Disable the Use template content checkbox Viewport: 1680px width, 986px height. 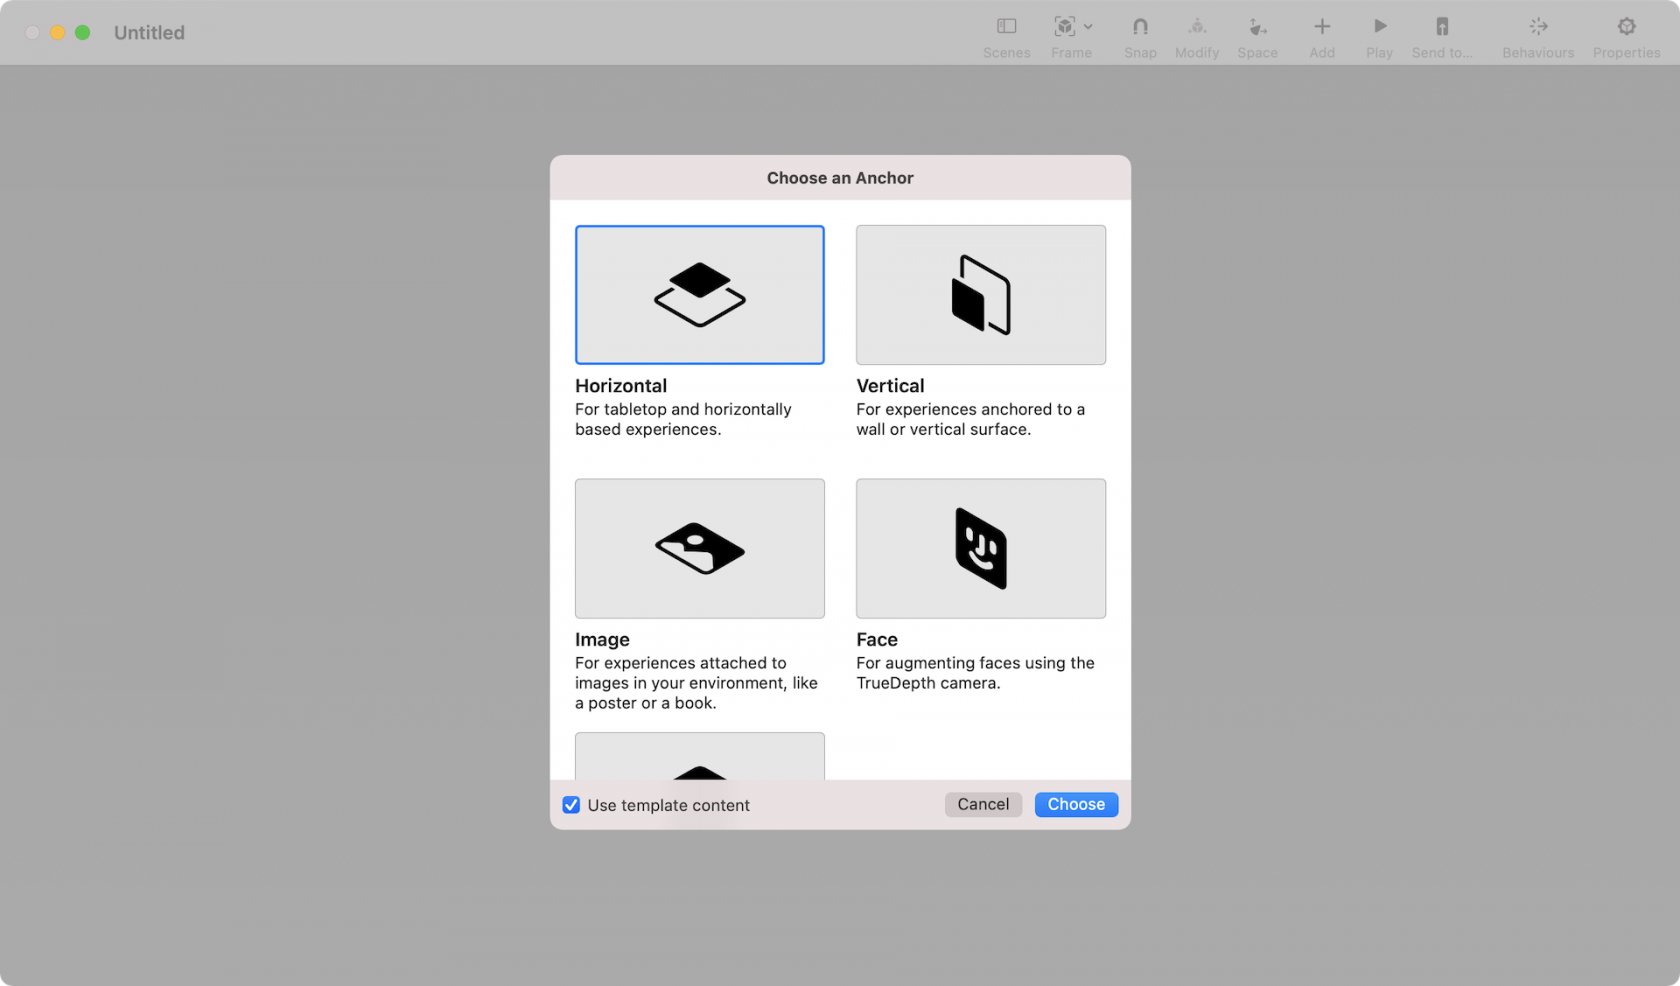pyautogui.click(x=571, y=804)
